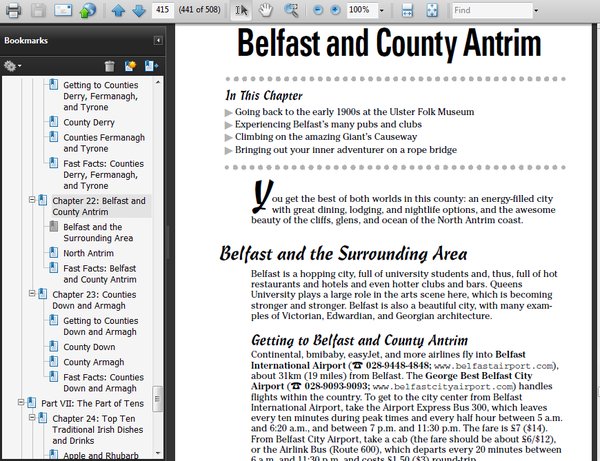Collapse the Chapter 24 bookmark node
Screen dimensions: 600x461
coord(32,417)
